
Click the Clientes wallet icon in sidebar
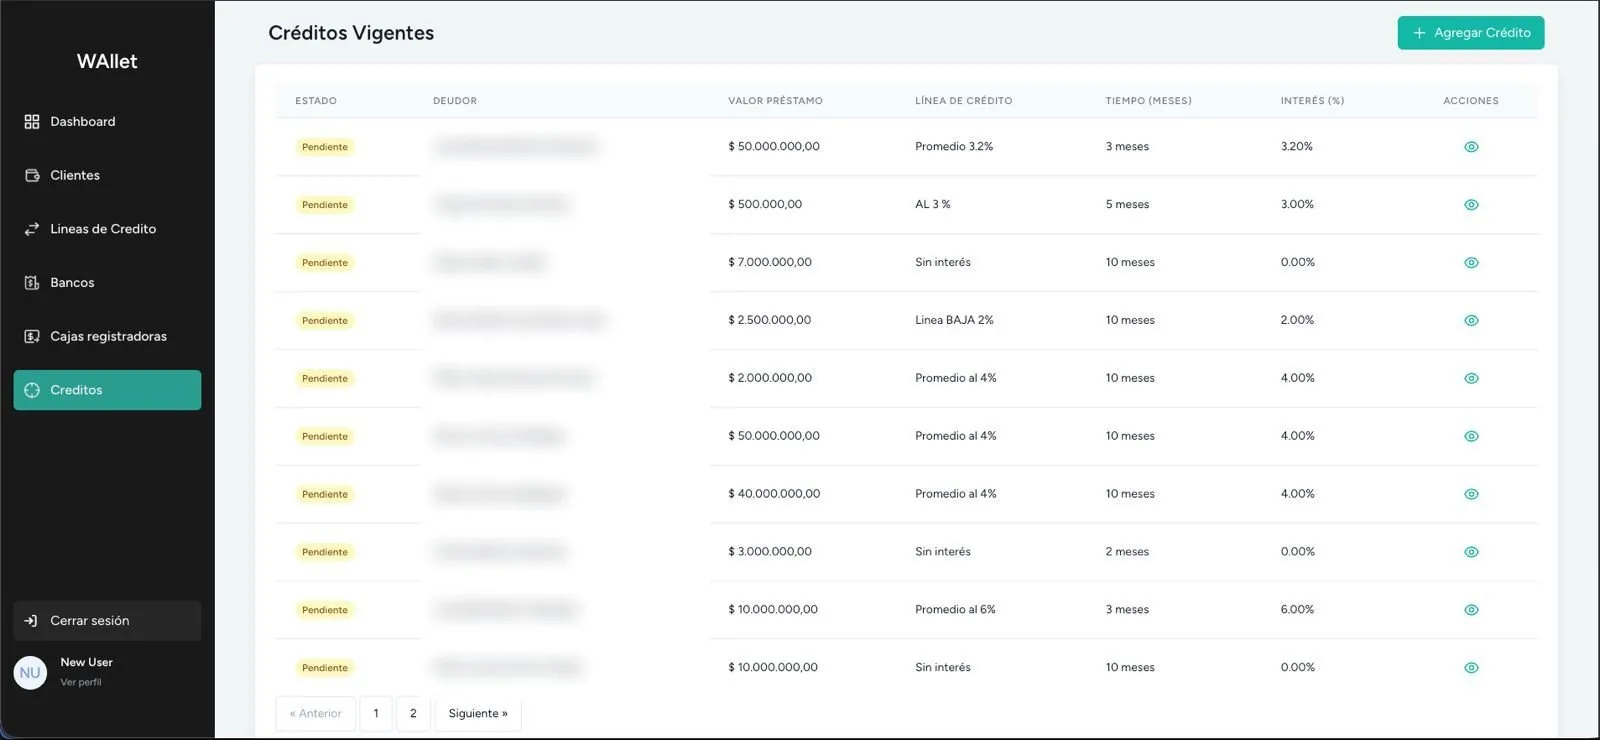[32, 176]
